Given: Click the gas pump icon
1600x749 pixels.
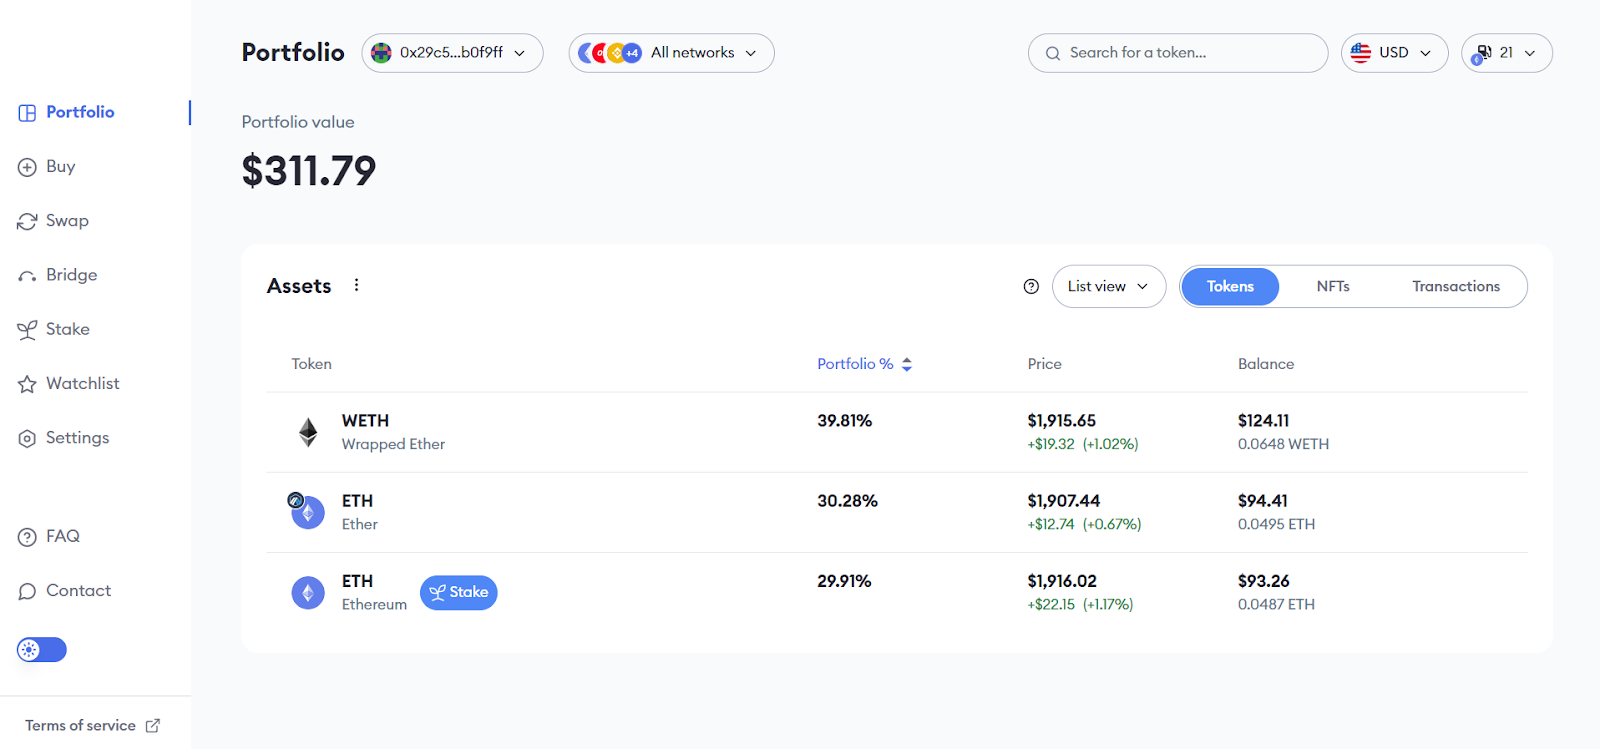Looking at the screenshot, I should (x=1483, y=53).
